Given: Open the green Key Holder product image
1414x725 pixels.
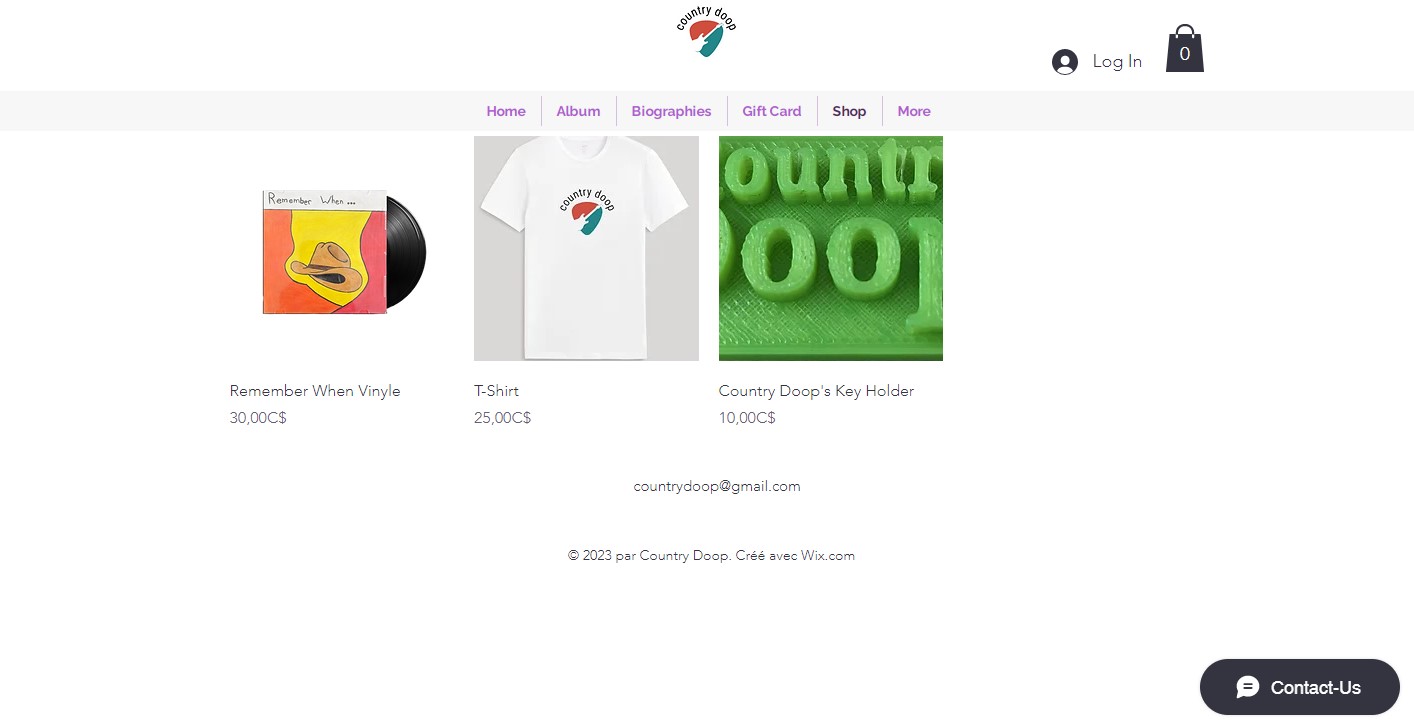Looking at the screenshot, I should [831, 248].
